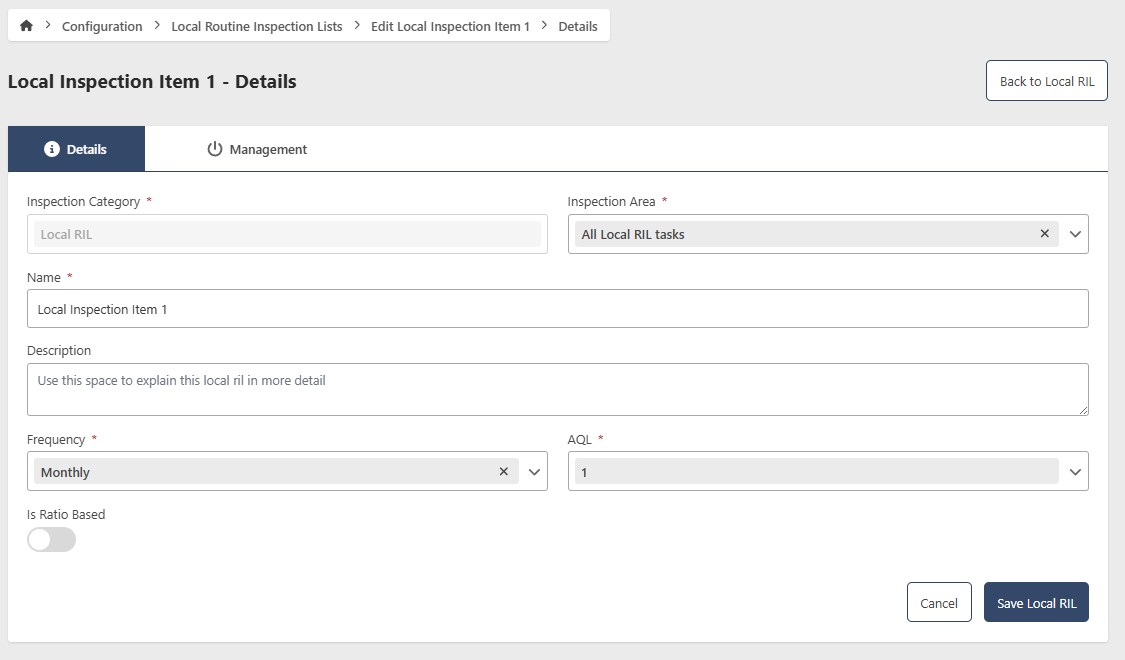Open Edit Local Inspection Item 1 breadcrumb
The height and width of the screenshot is (660, 1125).
[x=450, y=26]
